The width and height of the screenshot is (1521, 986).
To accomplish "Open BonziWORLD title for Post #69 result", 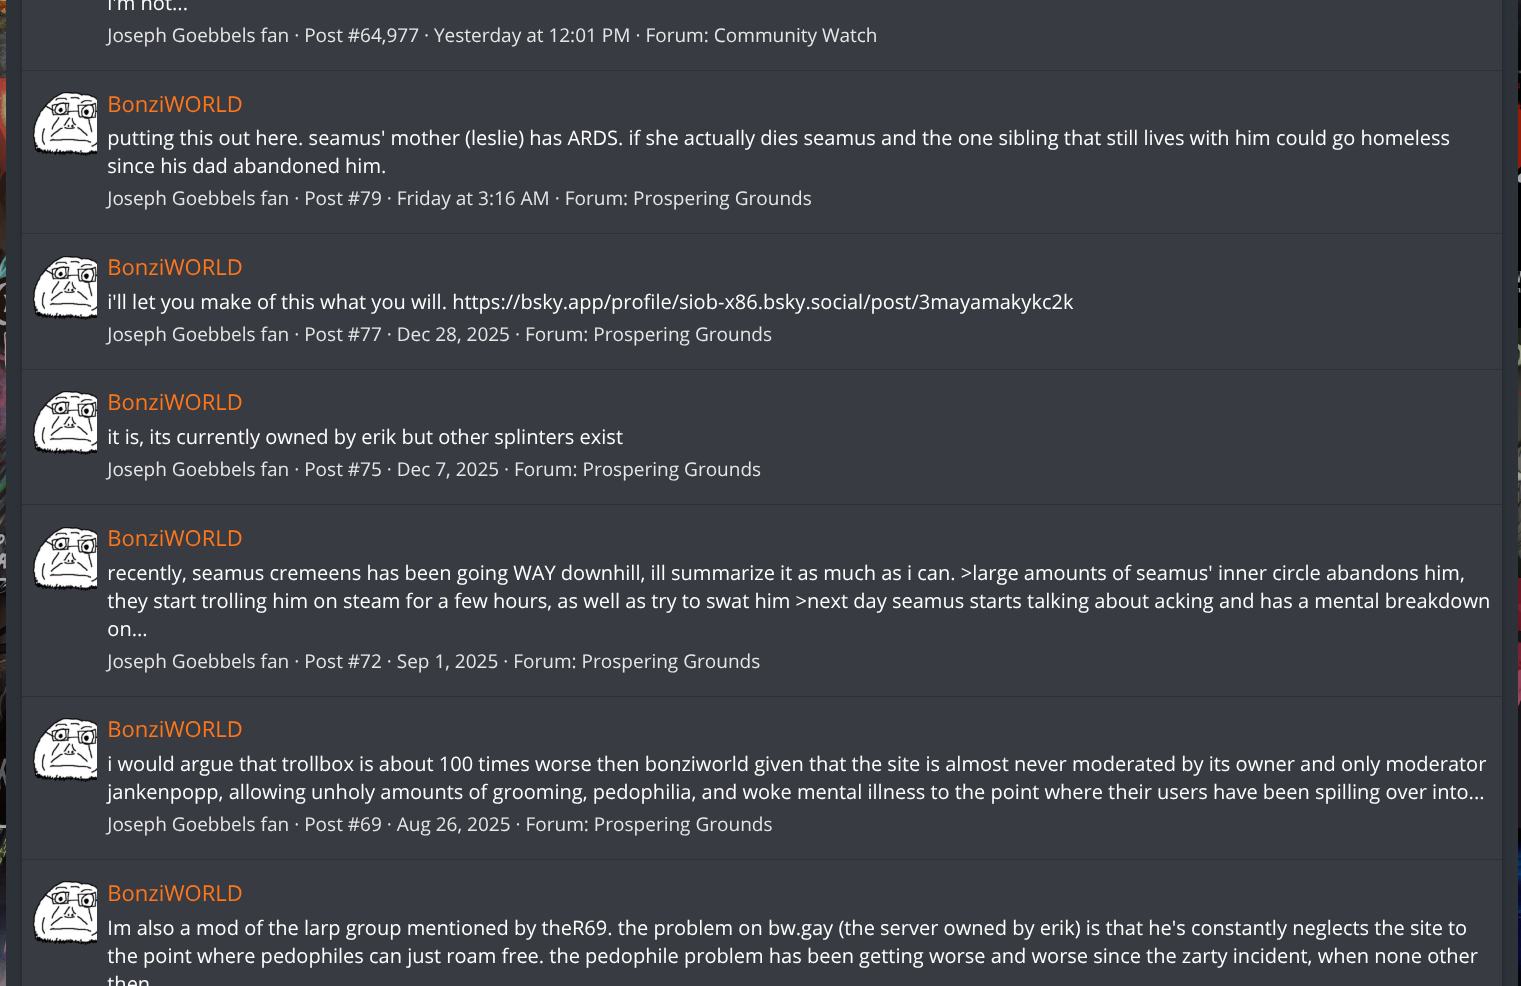I will click(x=175, y=729).
